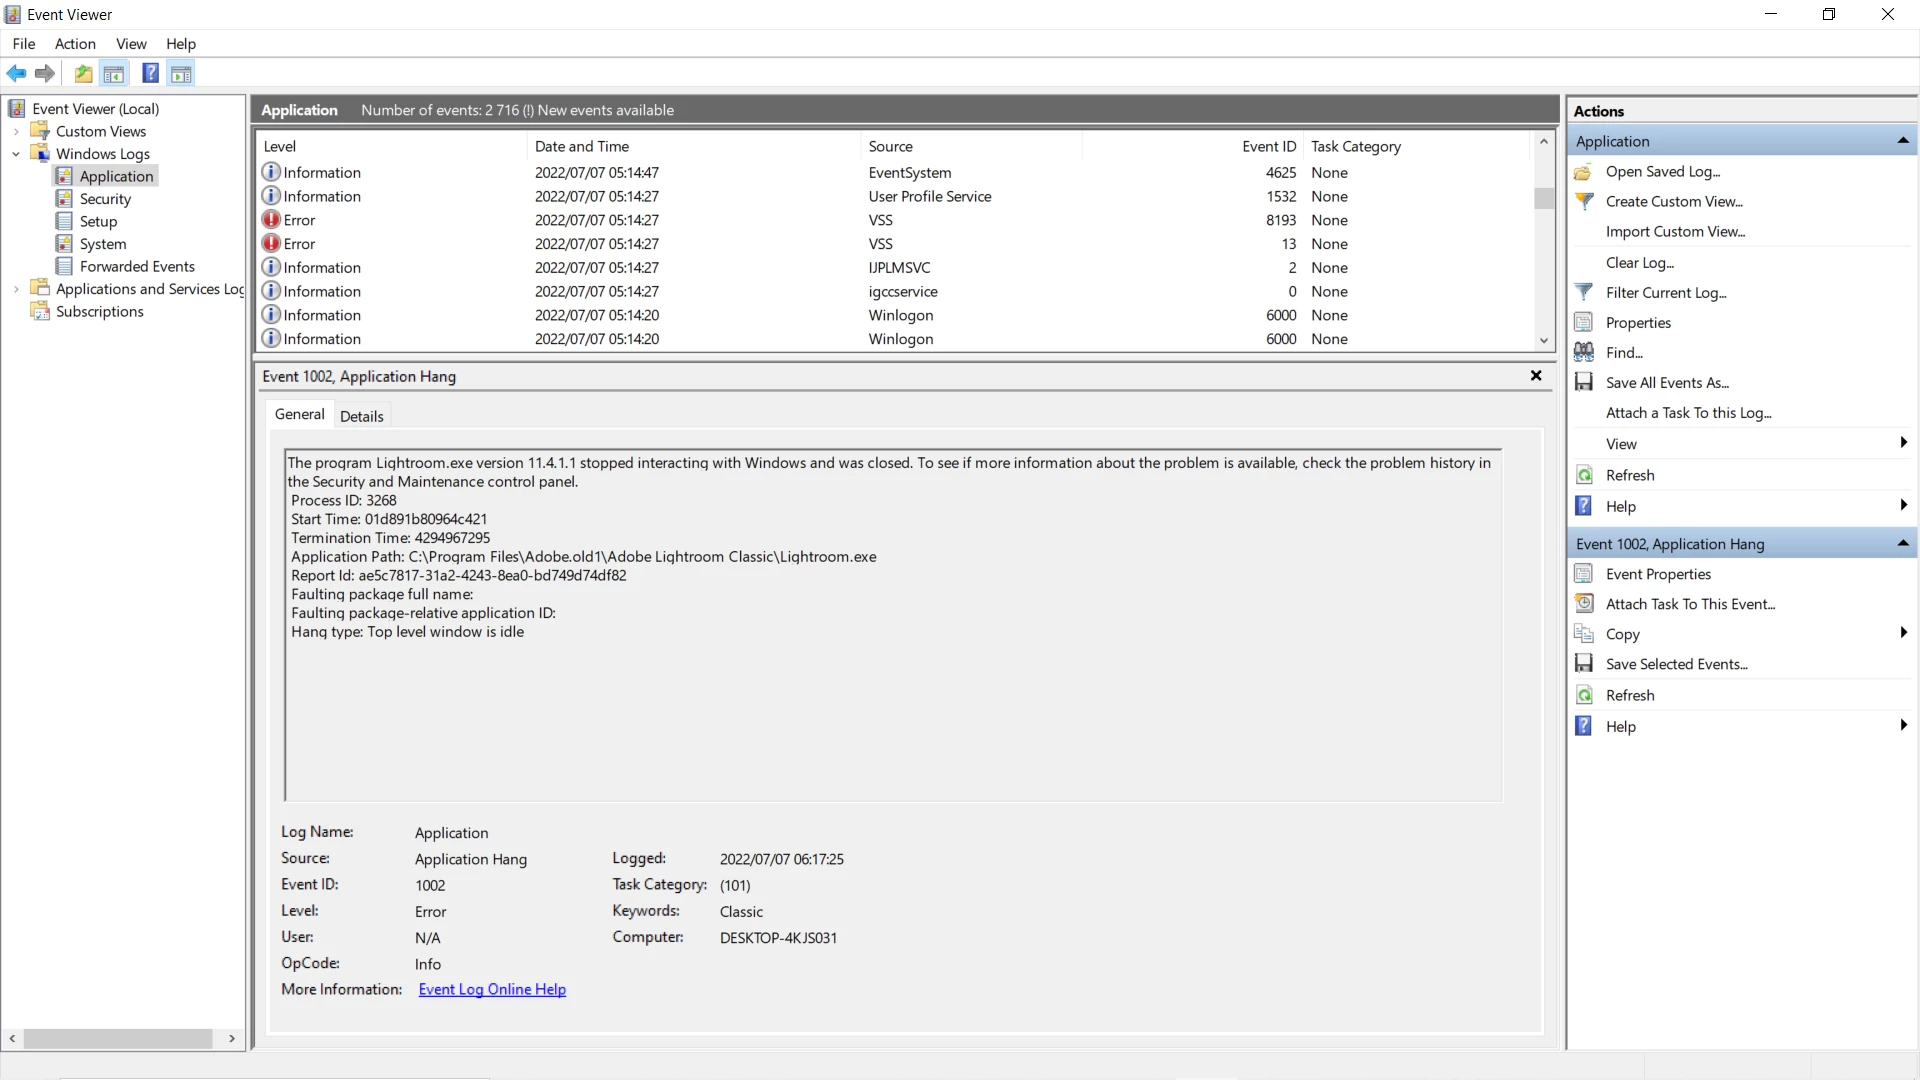Select the Security log icon in tree
Image resolution: width=1920 pixels, height=1080 pixels.
64,199
